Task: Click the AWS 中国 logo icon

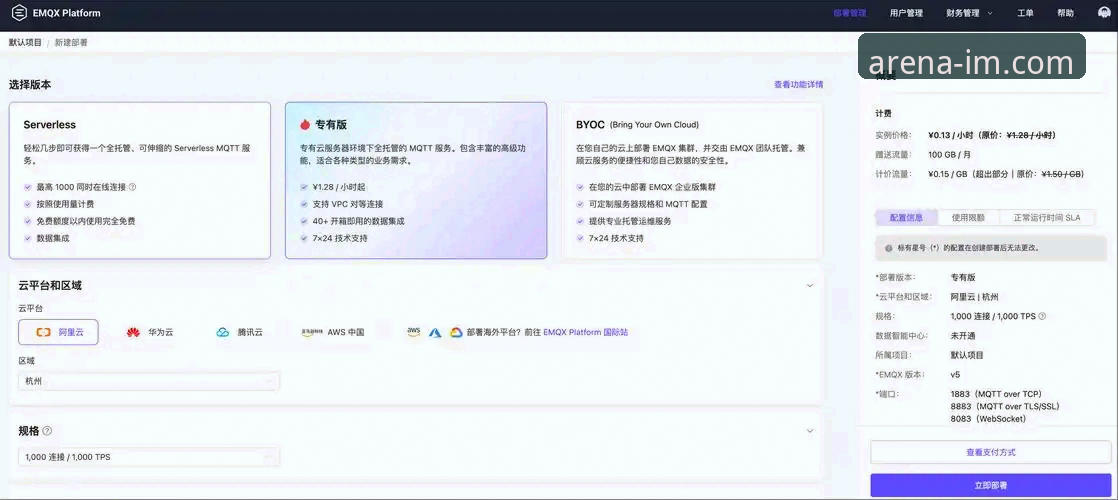Action: (312, 332)
